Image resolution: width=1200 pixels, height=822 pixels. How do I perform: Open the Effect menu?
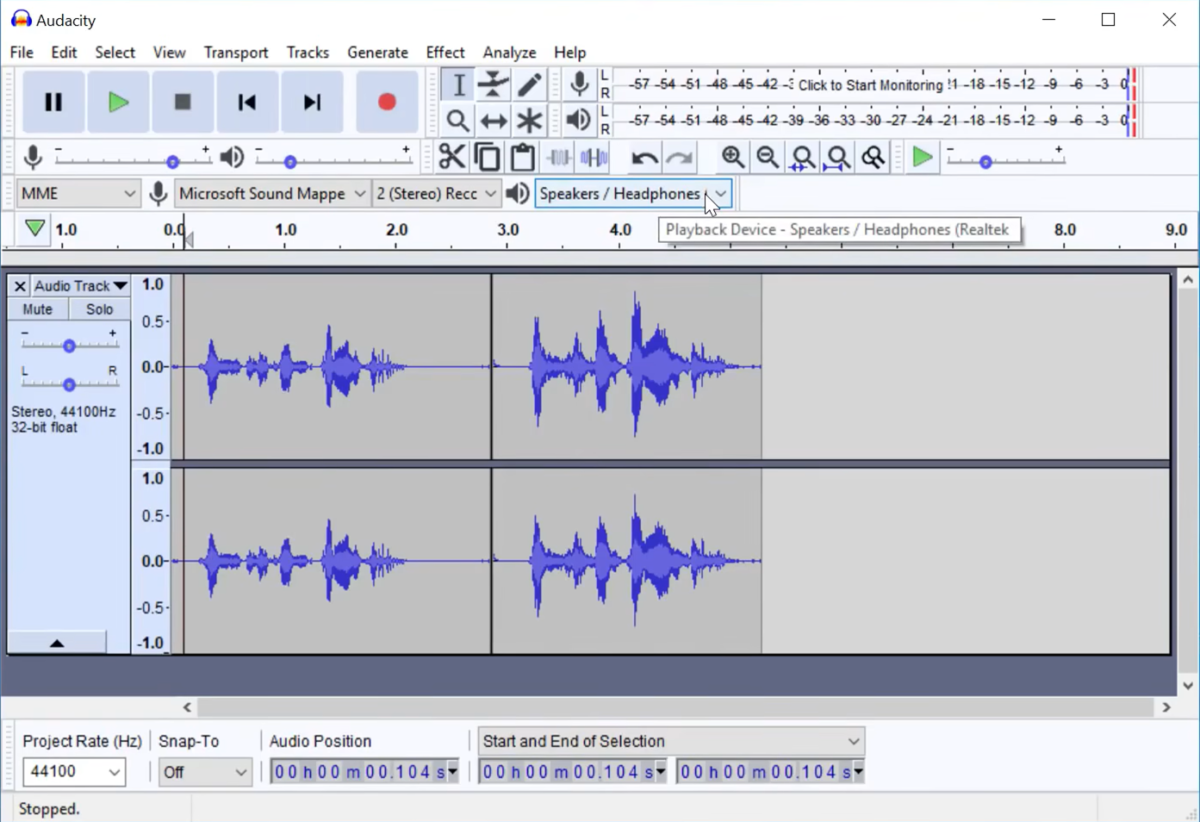point(445,52)
